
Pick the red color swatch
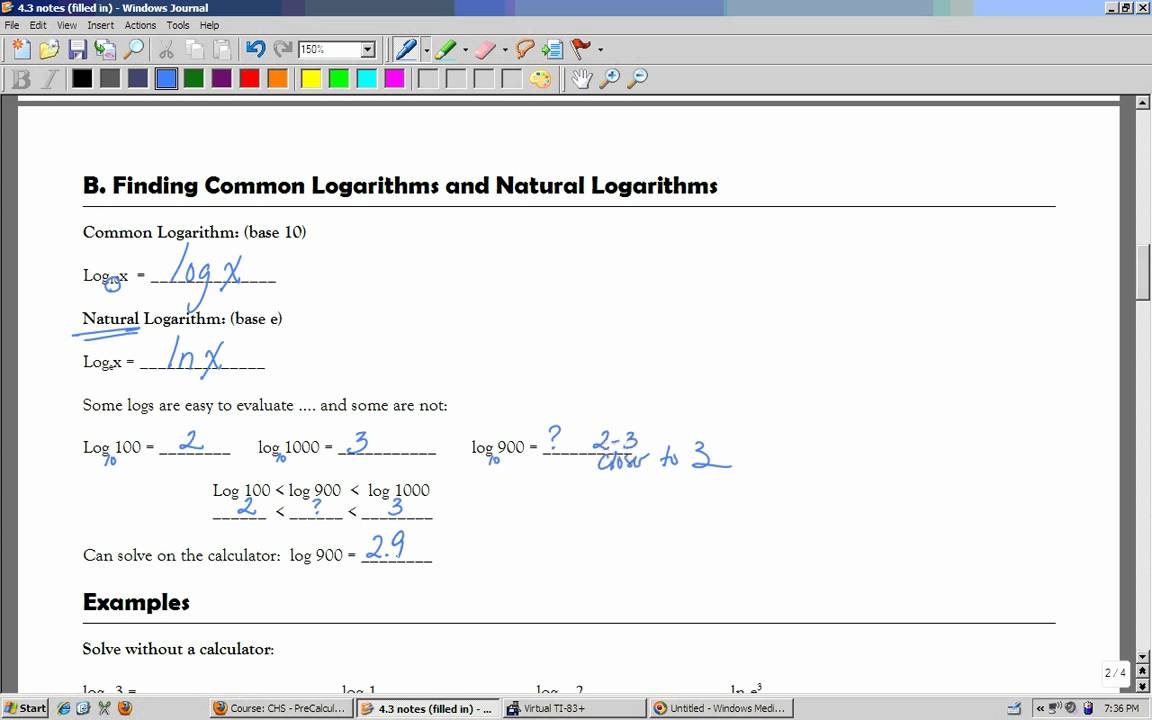point(250,79)
